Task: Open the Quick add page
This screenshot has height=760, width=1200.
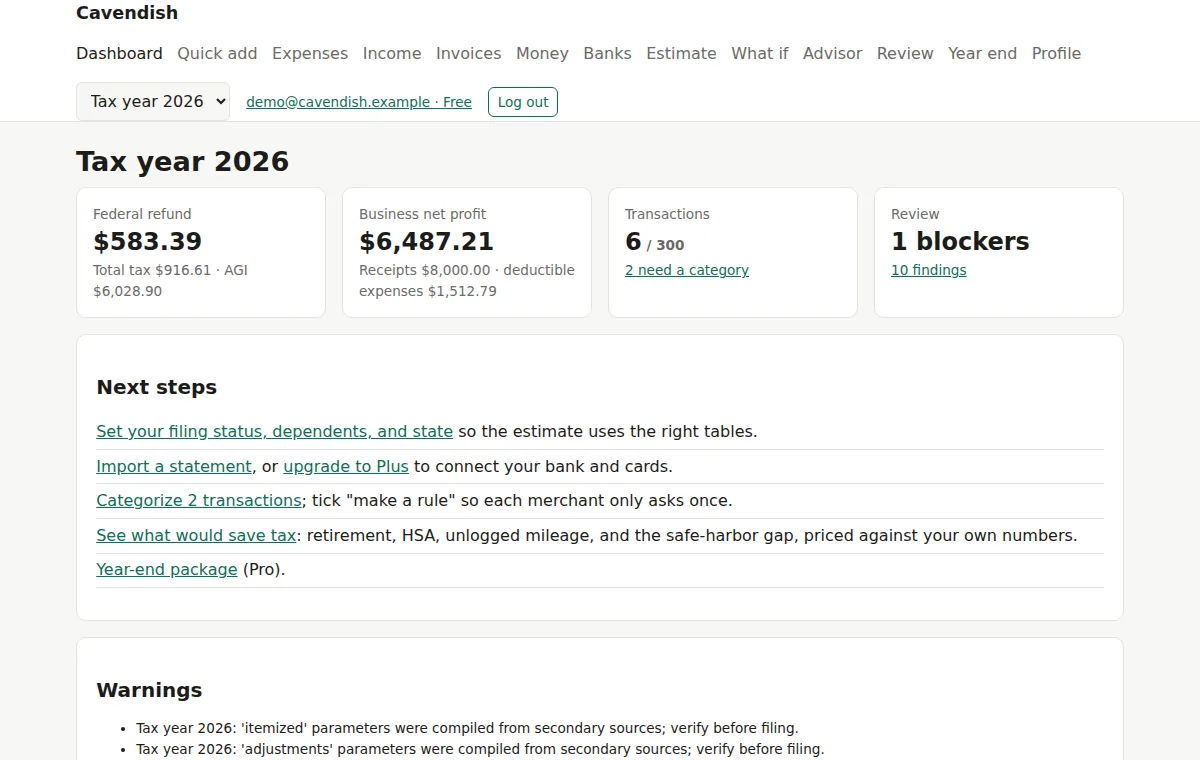Action: [217, 53]
